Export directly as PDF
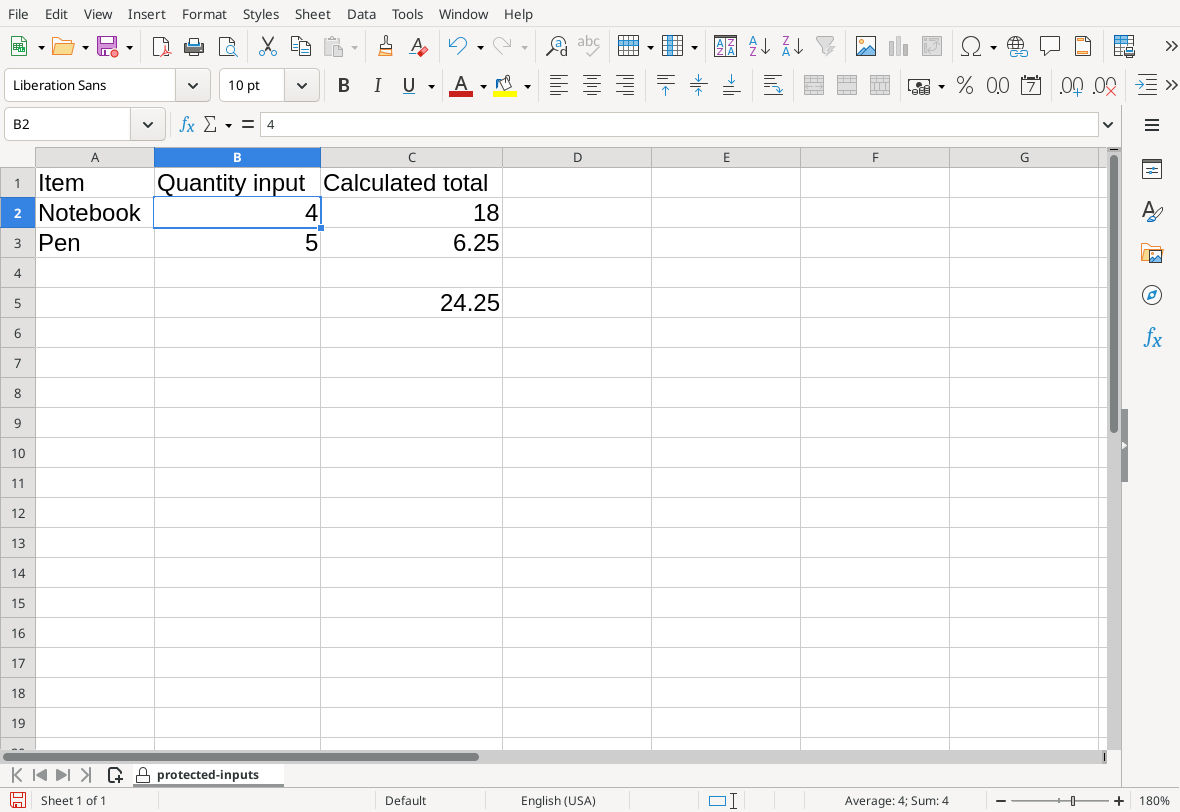This screenshot has height=812, width=1180. (161, 47)
